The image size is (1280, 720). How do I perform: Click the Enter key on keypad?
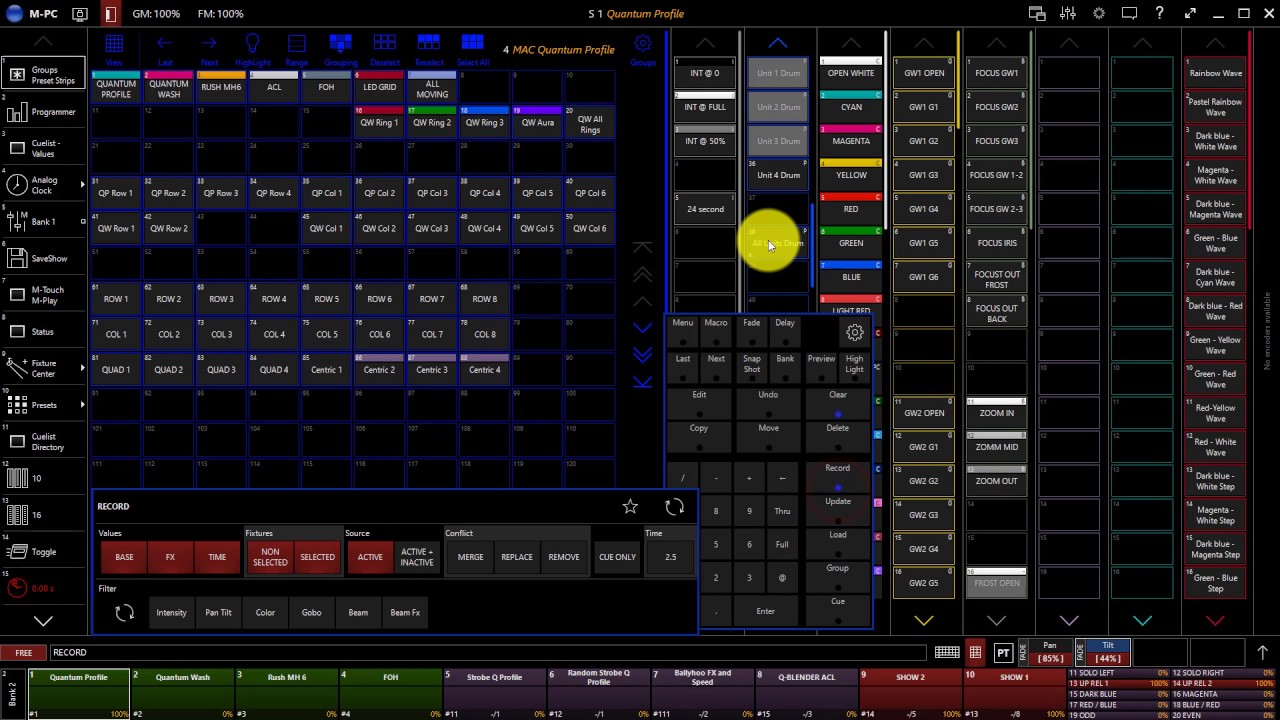[765, 611]
